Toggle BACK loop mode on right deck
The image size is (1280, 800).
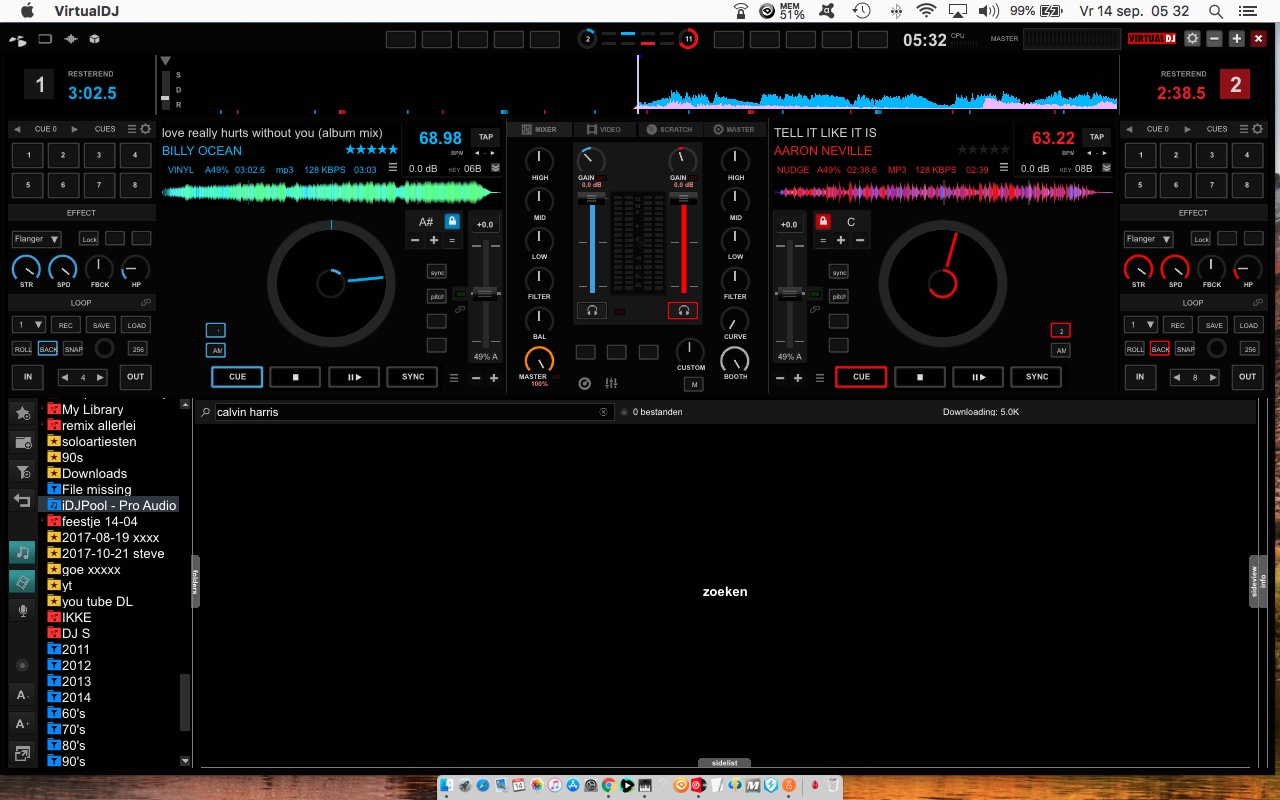point(1160,349)
